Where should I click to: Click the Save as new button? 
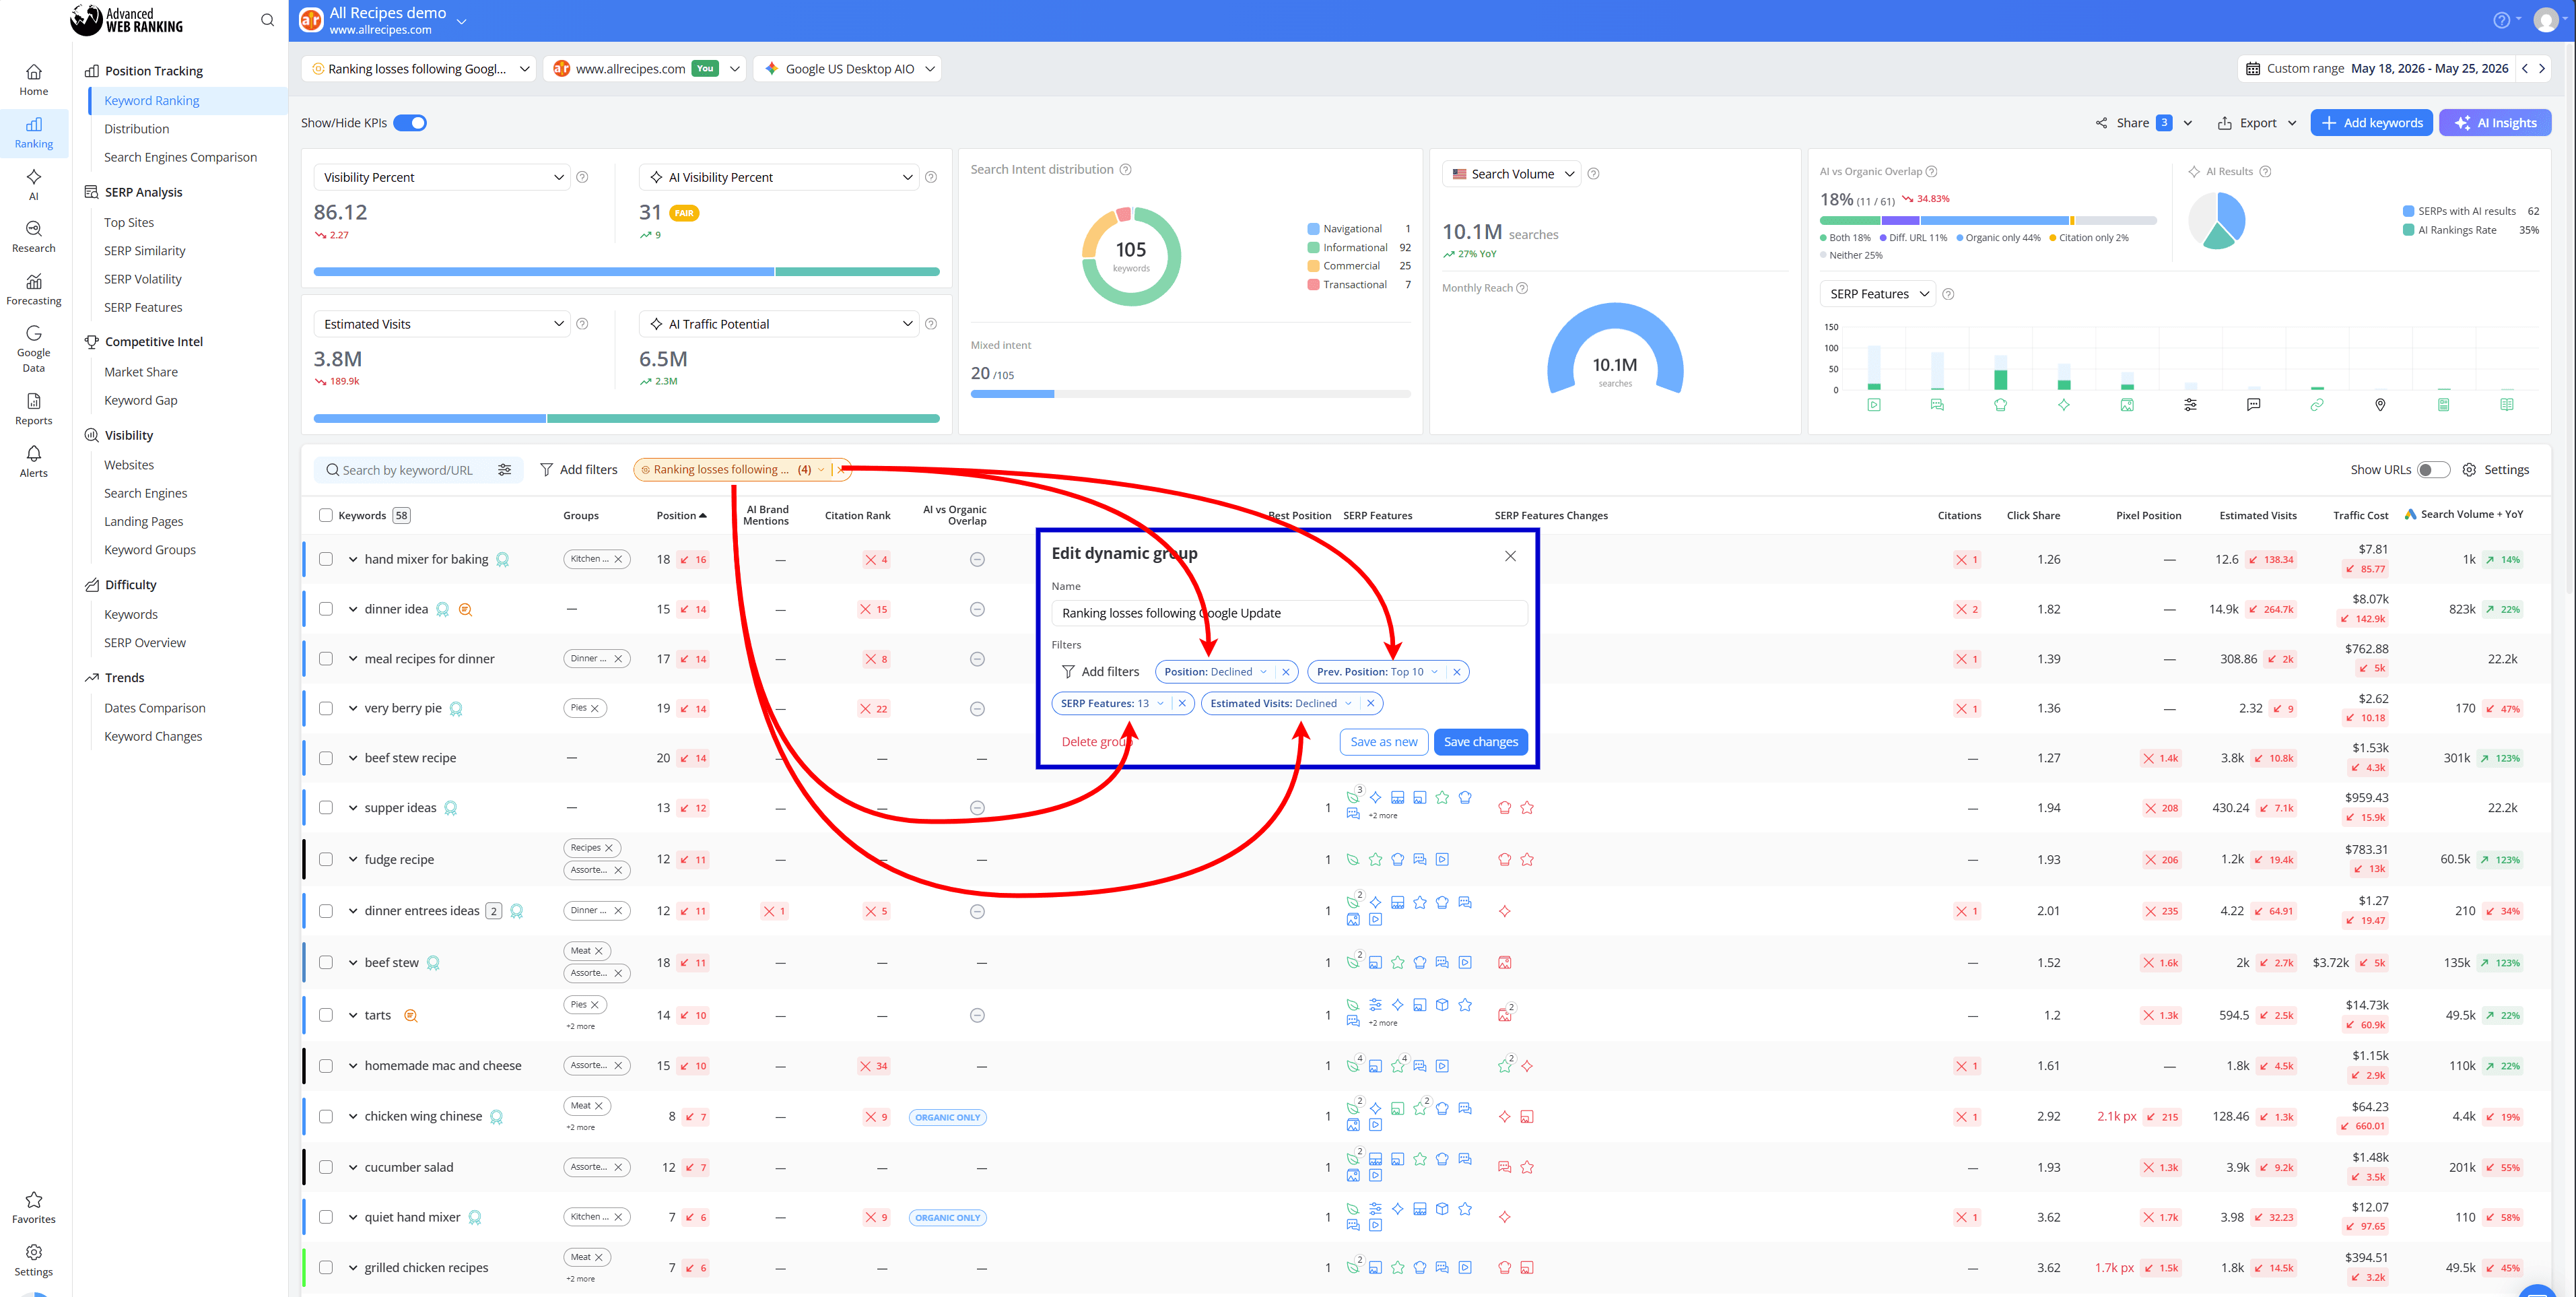click(1383, 742)
